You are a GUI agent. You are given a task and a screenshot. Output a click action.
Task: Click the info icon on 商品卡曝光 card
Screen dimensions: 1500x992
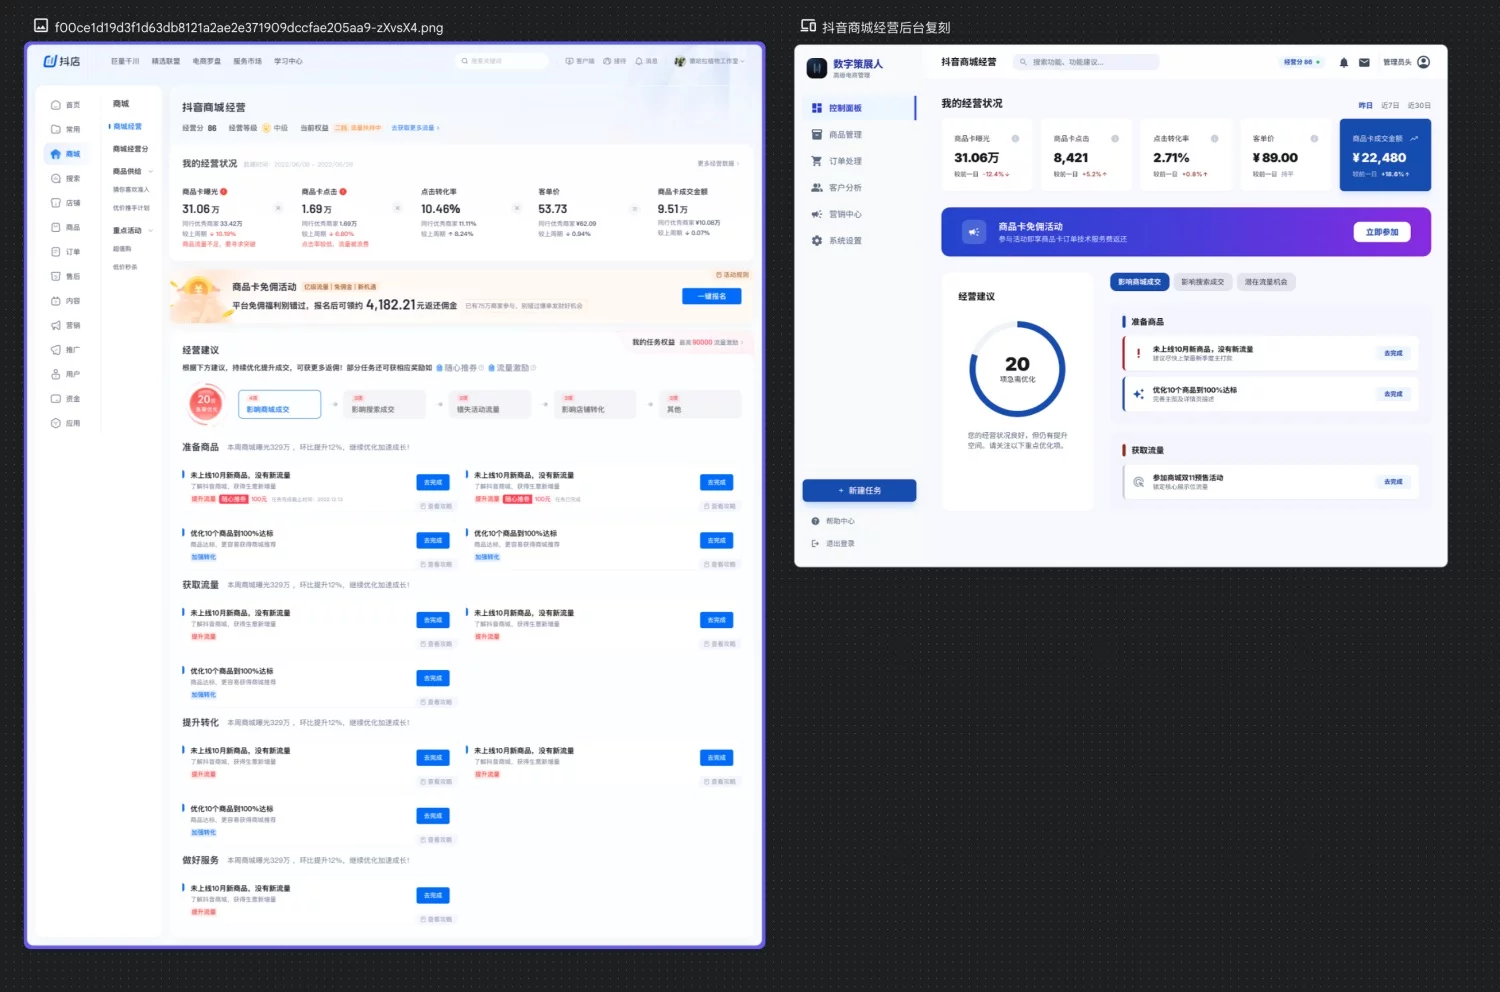click(1015, 139)
